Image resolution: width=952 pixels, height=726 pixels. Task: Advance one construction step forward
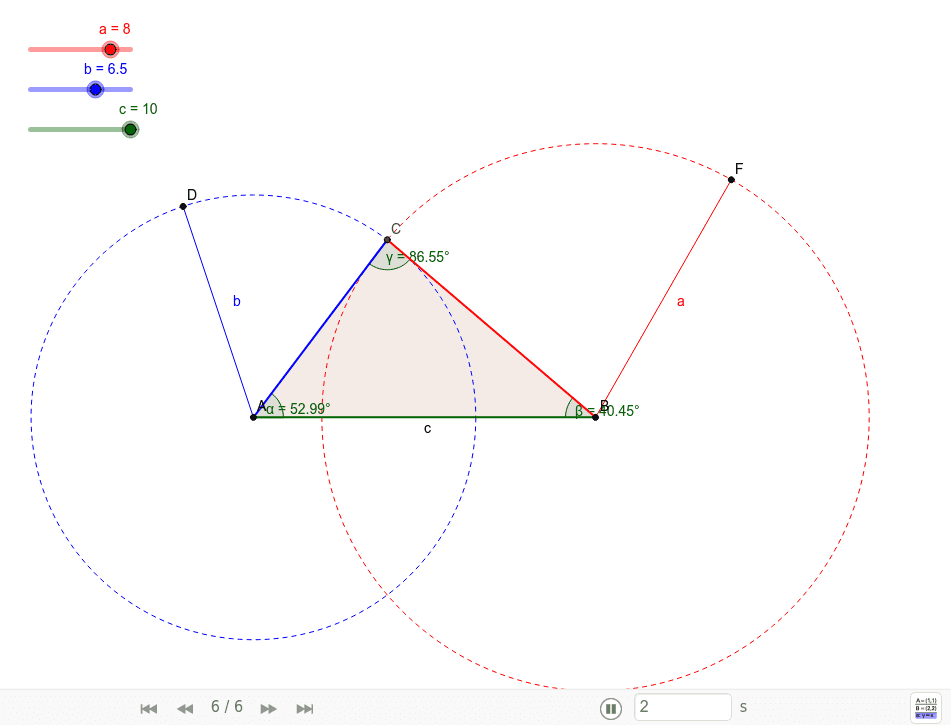coord(268,708)
